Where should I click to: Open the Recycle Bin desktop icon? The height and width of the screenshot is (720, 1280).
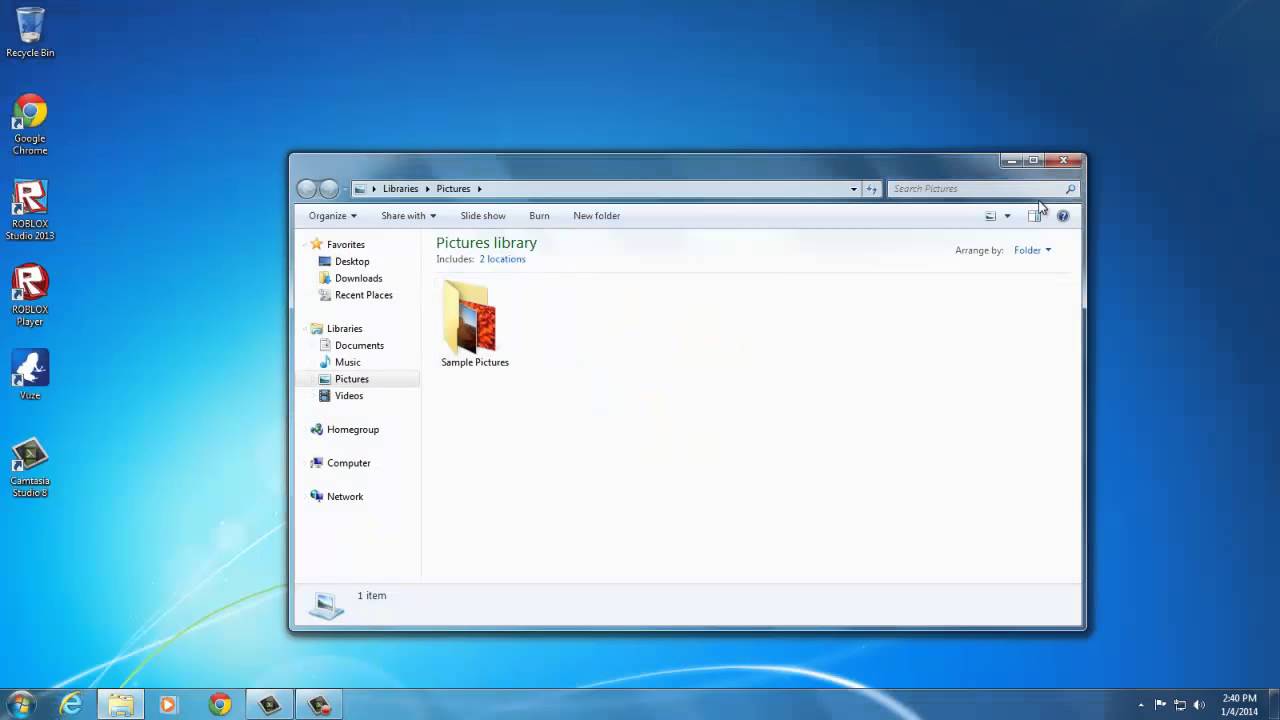click(30, 31)
